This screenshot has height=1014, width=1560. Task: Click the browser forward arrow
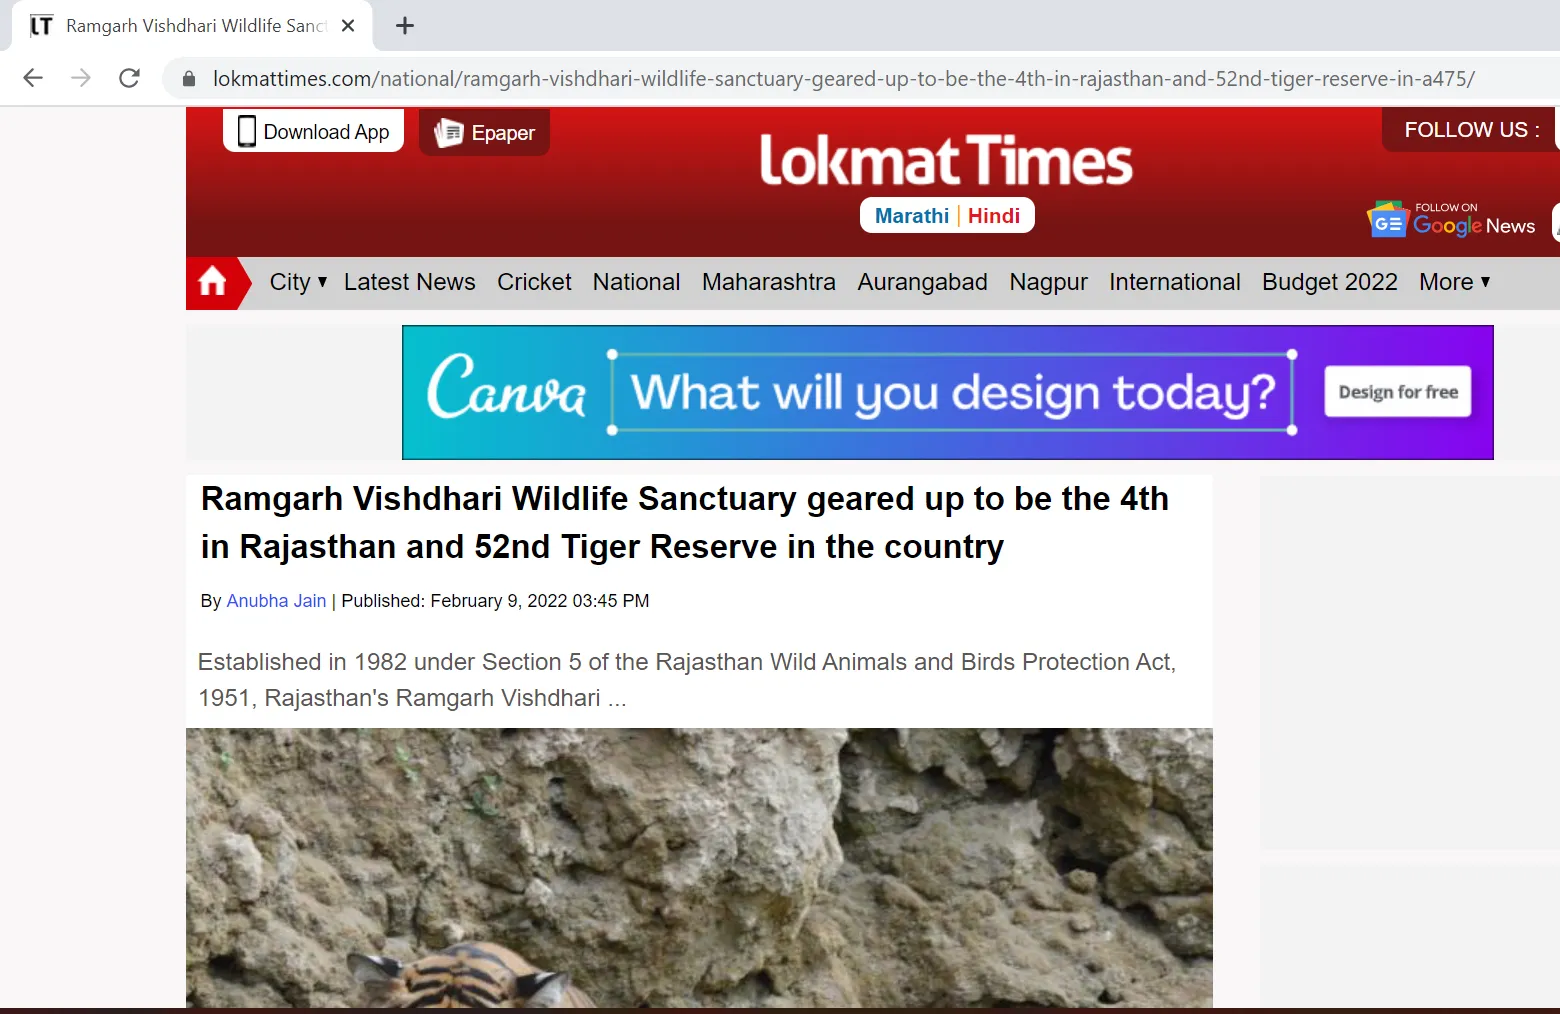pos(81,78)
